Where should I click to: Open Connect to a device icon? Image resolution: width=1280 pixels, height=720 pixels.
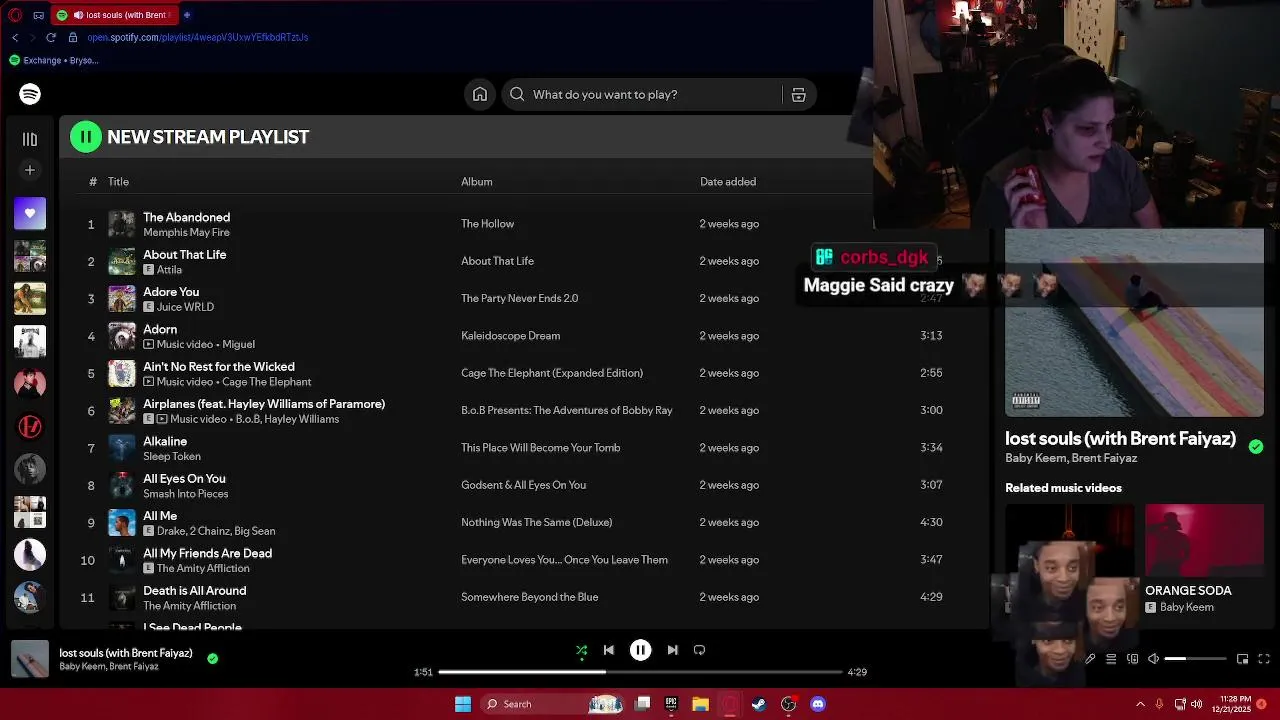[1132, 659]
